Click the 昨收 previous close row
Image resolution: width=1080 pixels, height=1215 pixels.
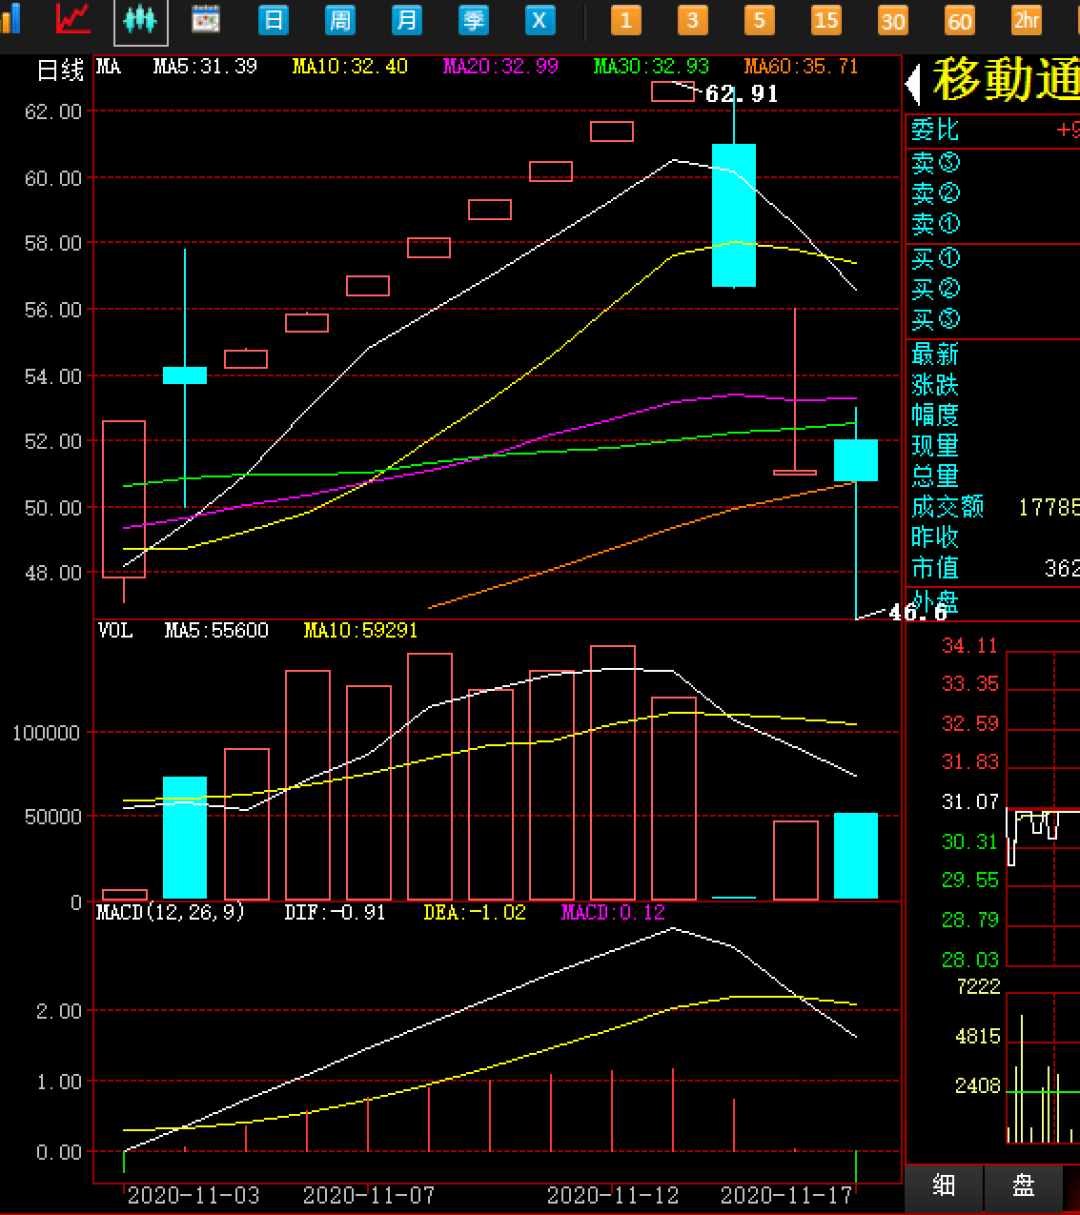[x=993, y=537]
